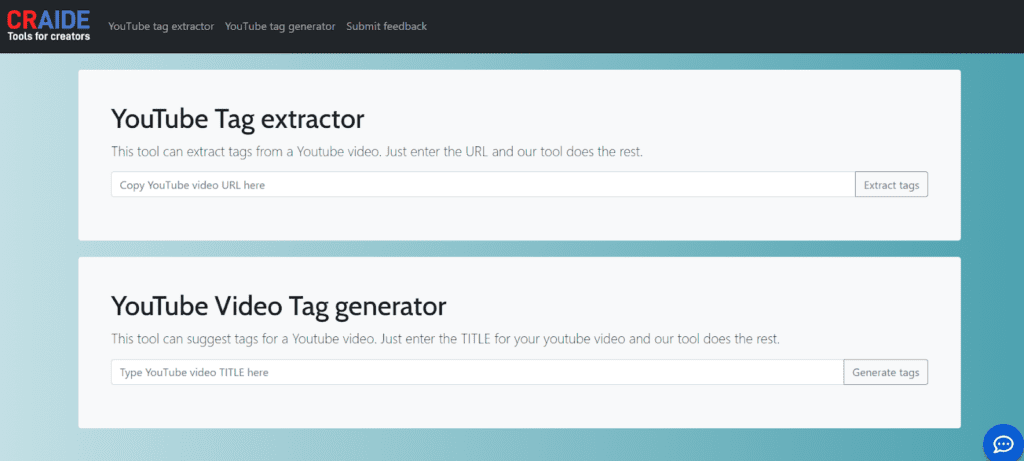Open the YouTube tag extractor nav item
This screenshot has width=1024, height=461.
pyautogui.click(x=161, y=26)
